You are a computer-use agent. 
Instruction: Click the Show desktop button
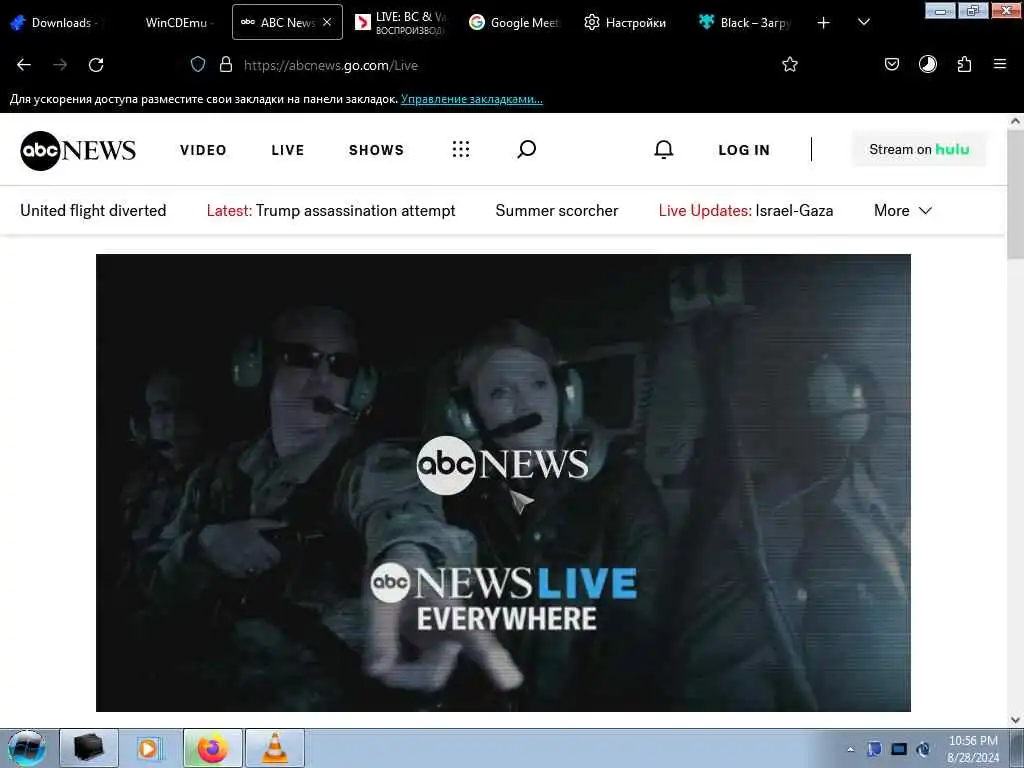point(1017,748)
